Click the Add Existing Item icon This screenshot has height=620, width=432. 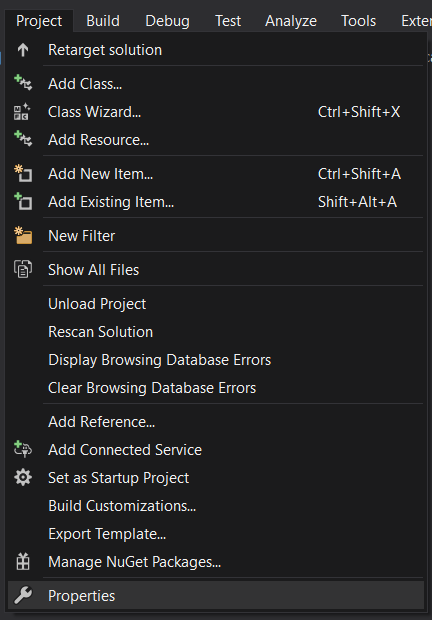click(x=23, y=202)
